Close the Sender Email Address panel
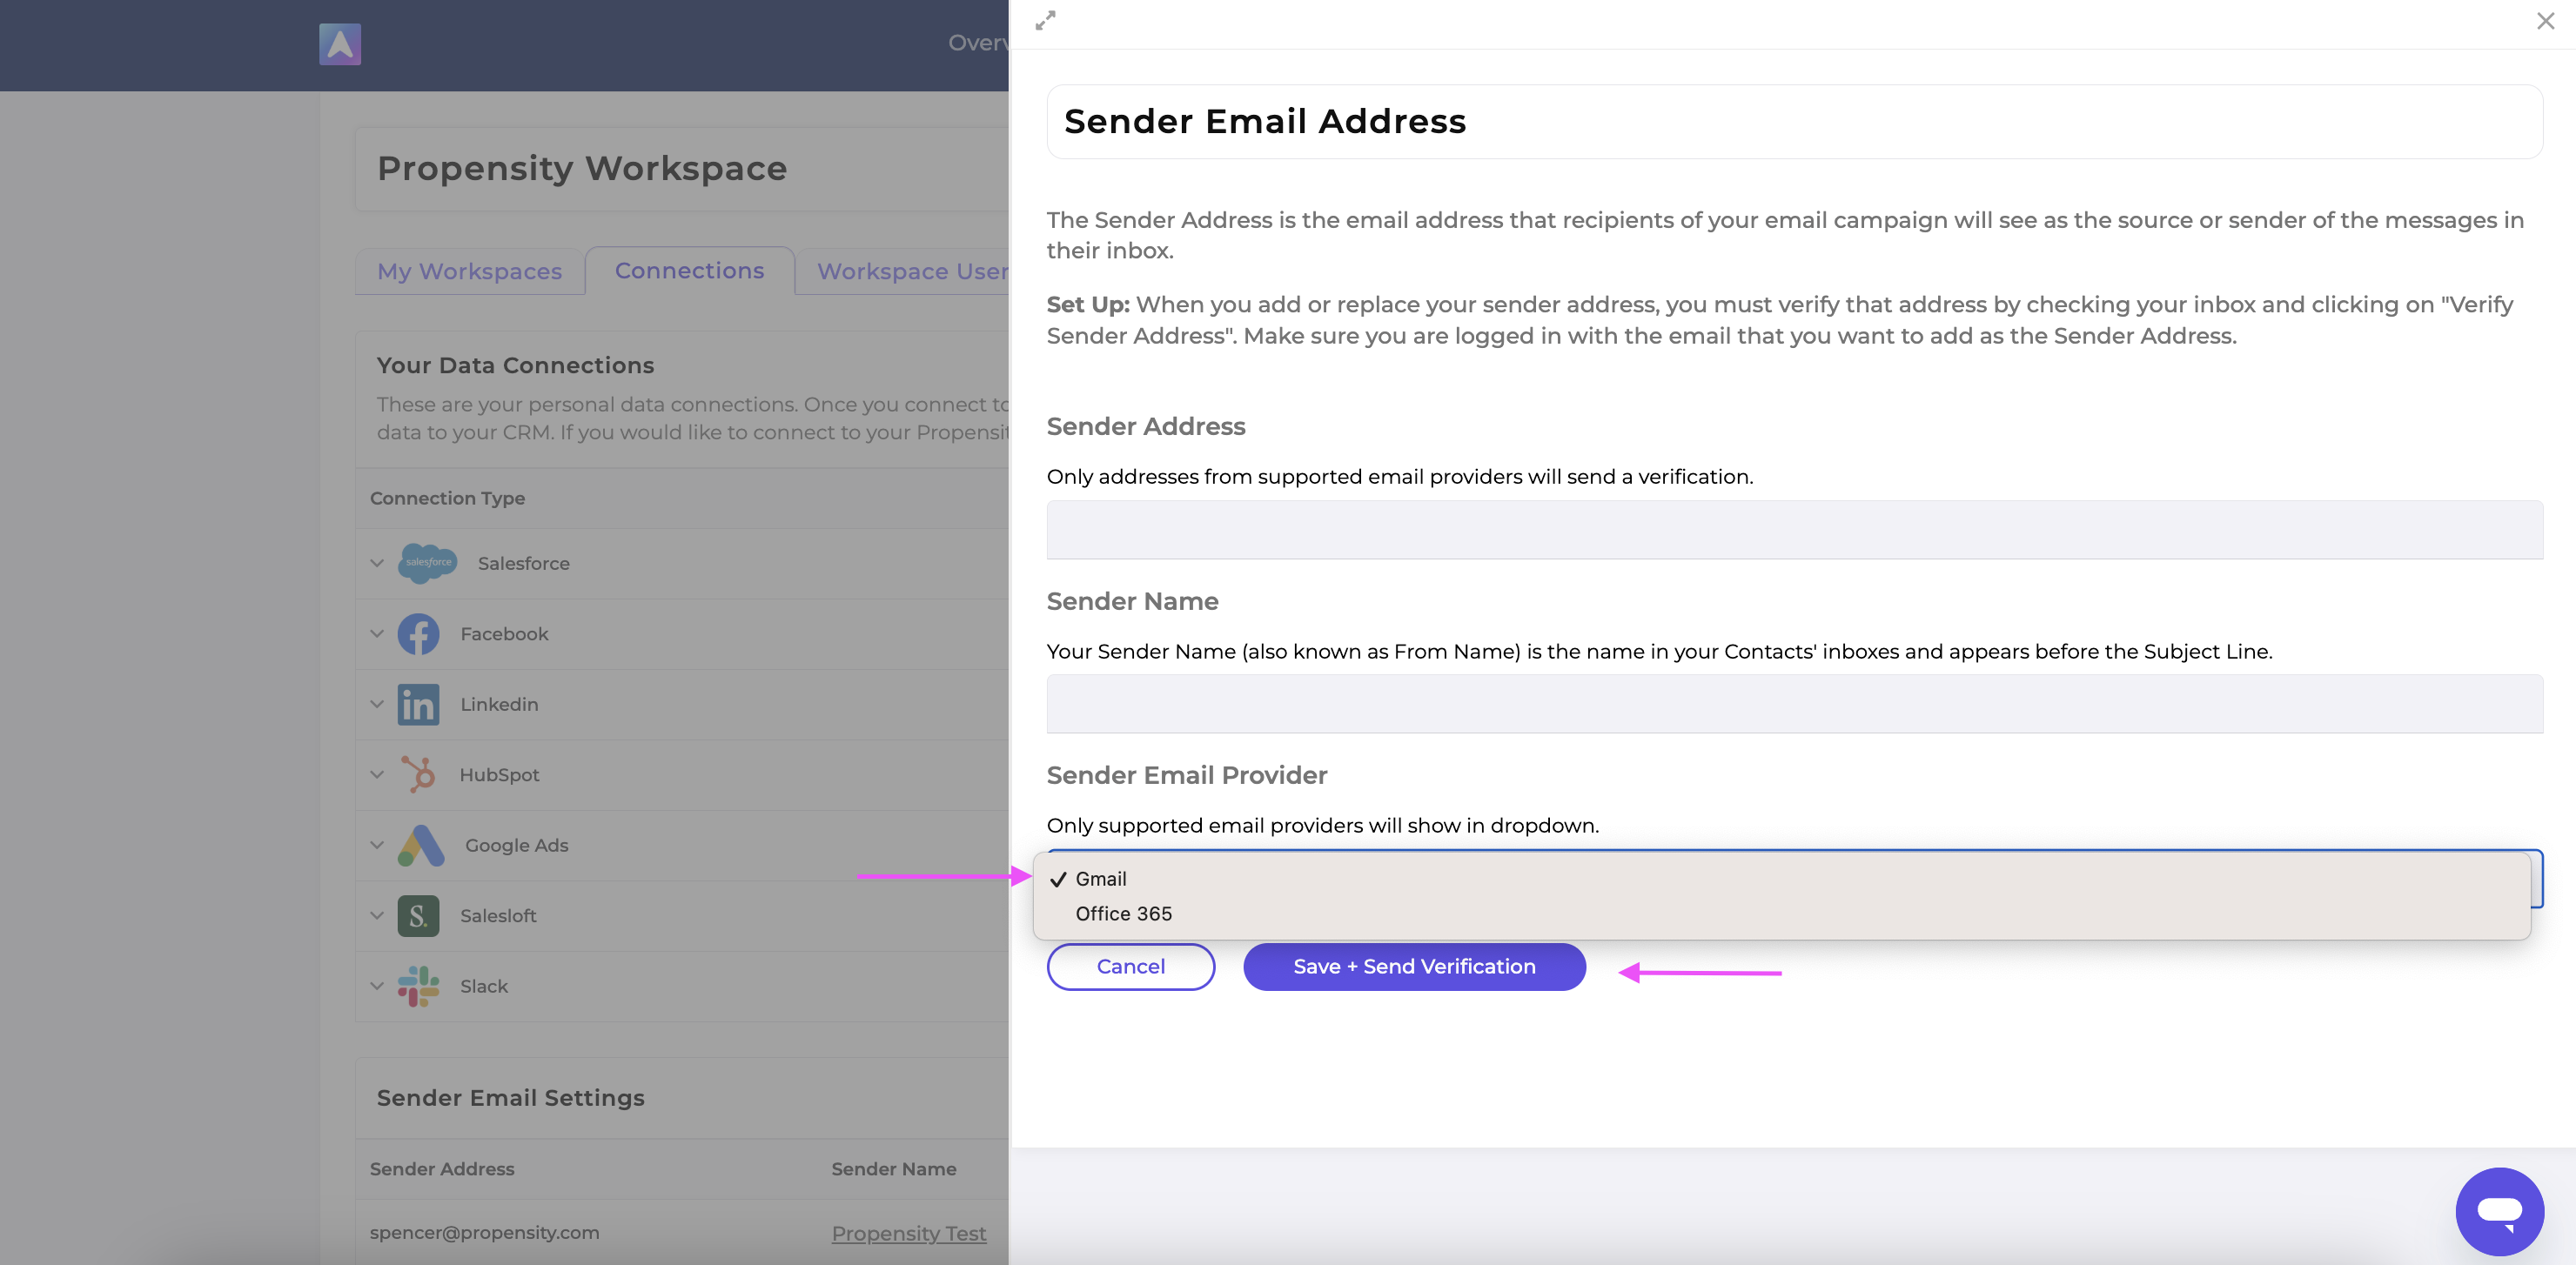This screenshot has width=2576, height=1265. coord(2545,21)
